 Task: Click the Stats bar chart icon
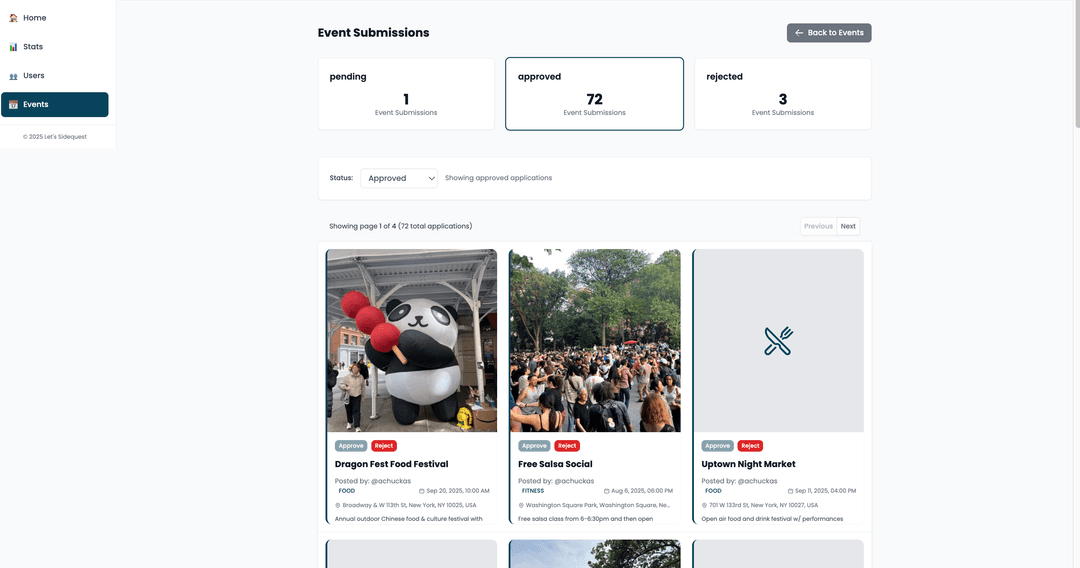click(13, 47)
